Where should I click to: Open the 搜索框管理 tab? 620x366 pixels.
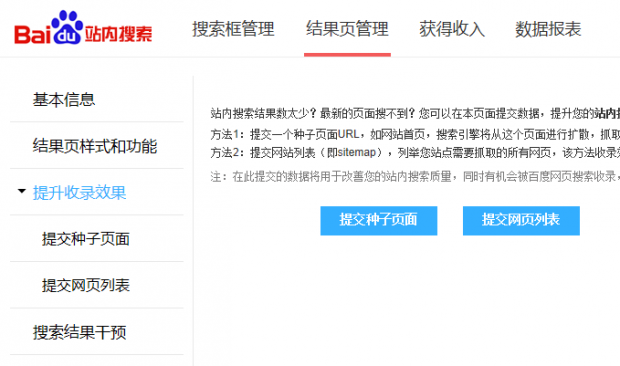233,29
